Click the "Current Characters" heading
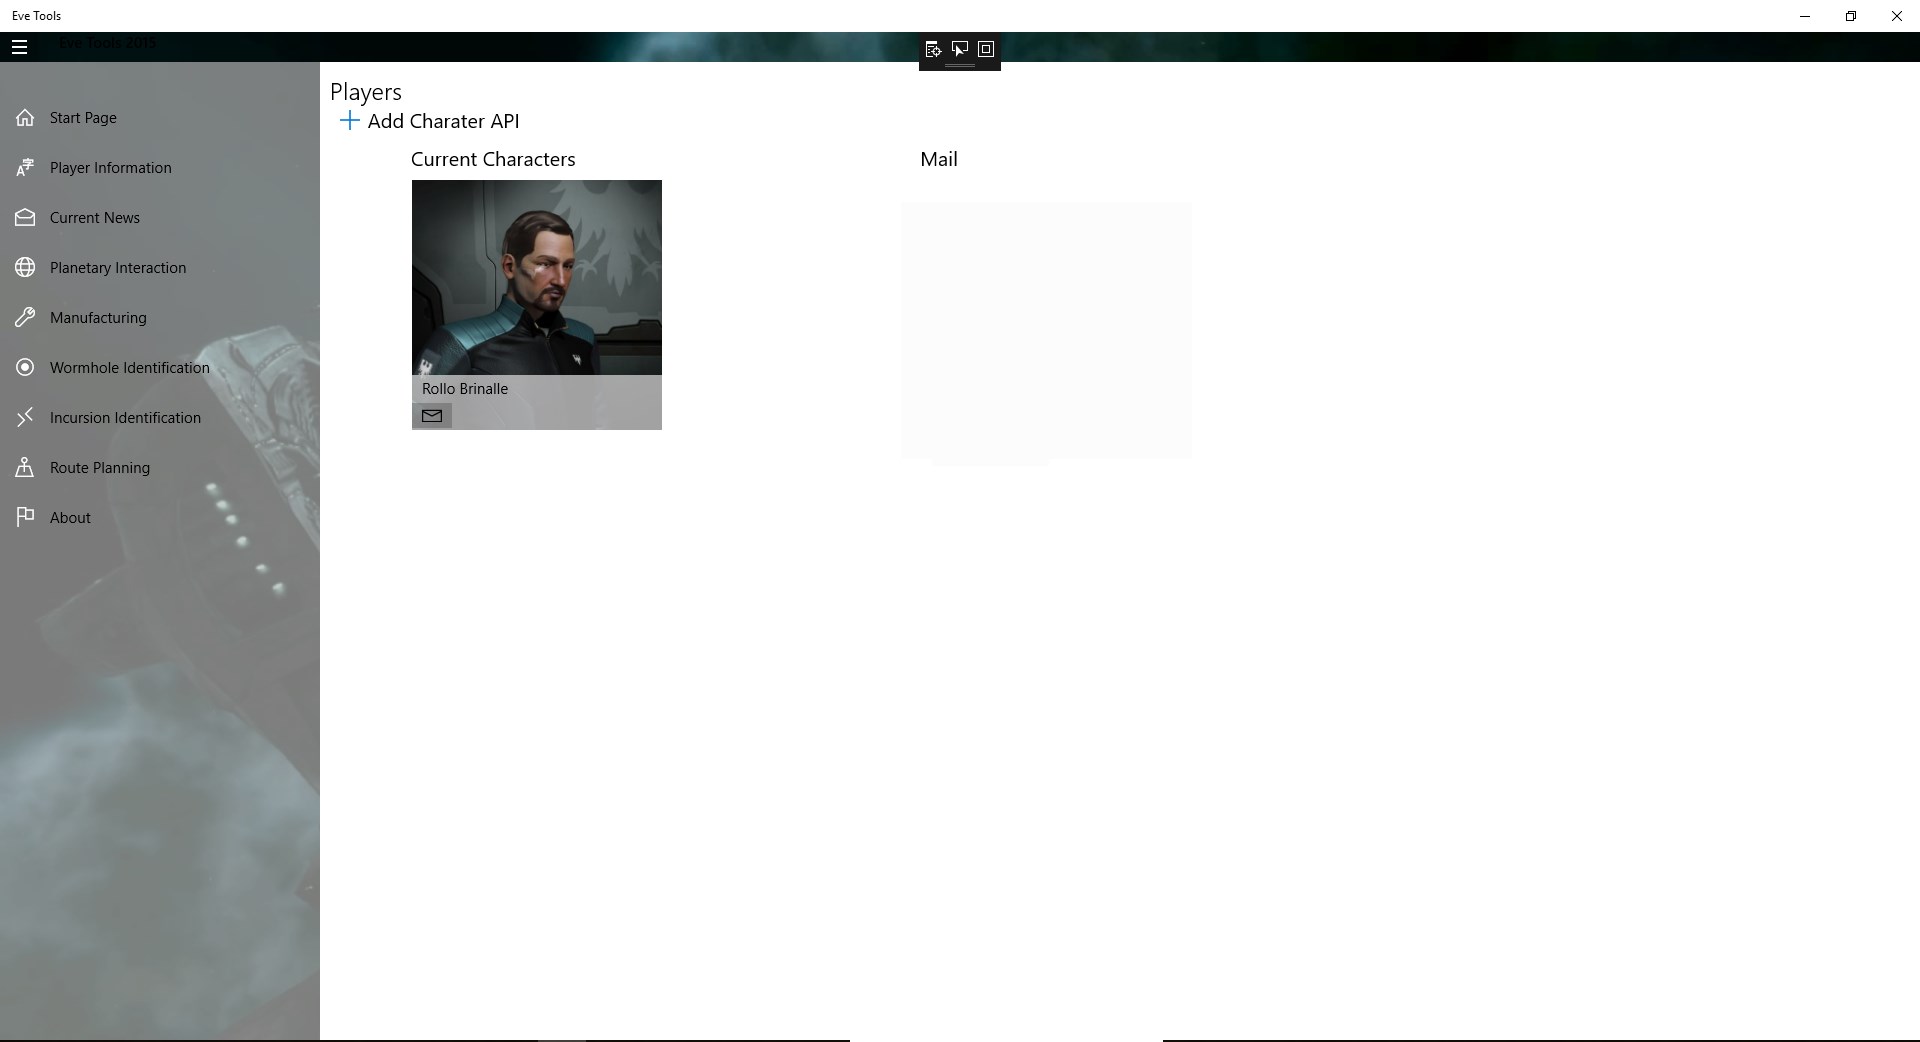Screen dimensions: 1920x1042 [493, 160]
